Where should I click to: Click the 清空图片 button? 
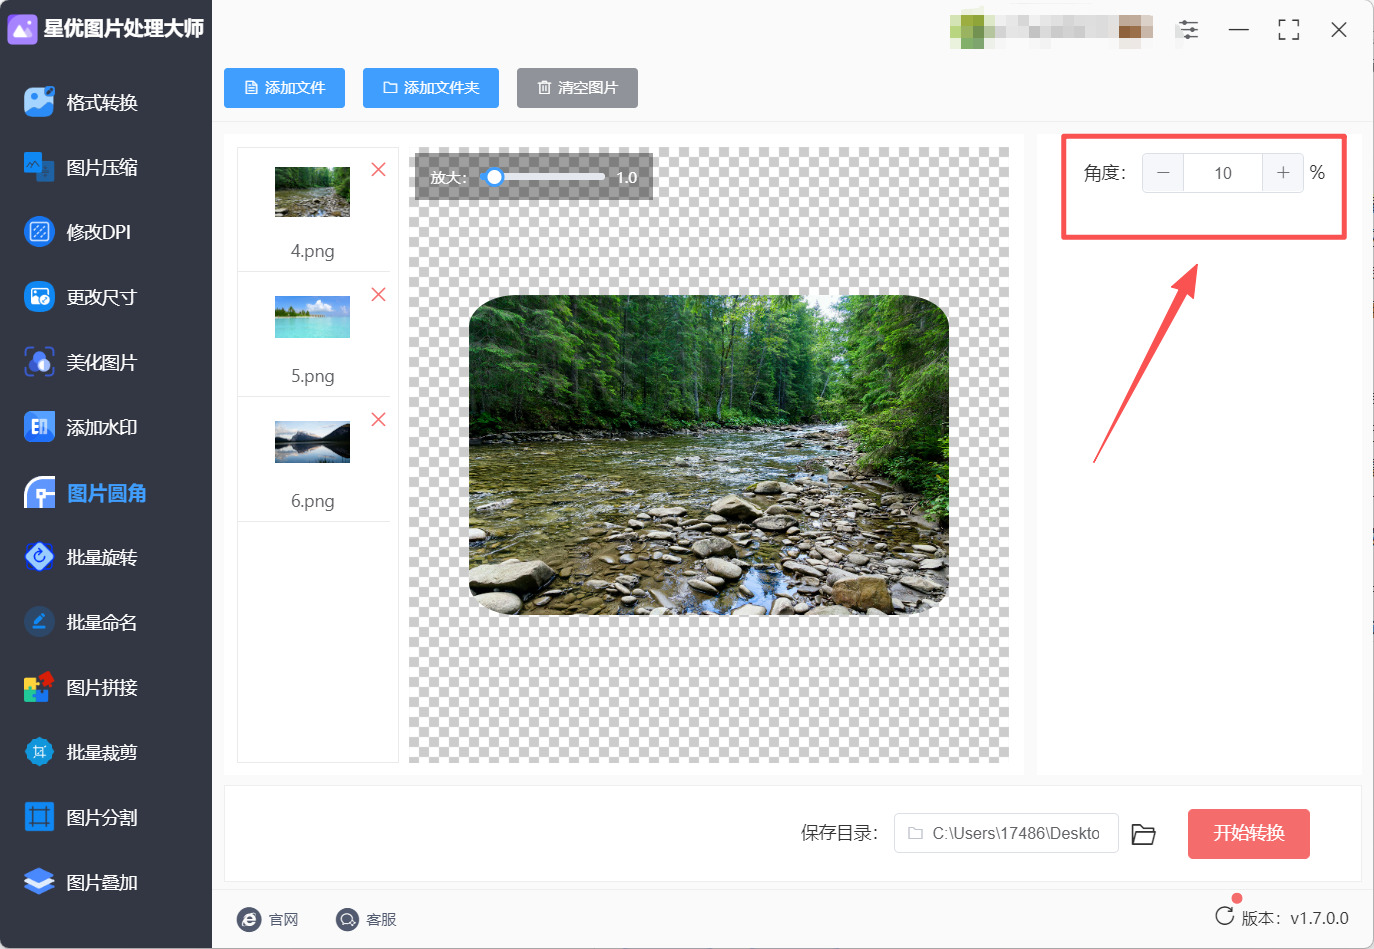point(577,88)
